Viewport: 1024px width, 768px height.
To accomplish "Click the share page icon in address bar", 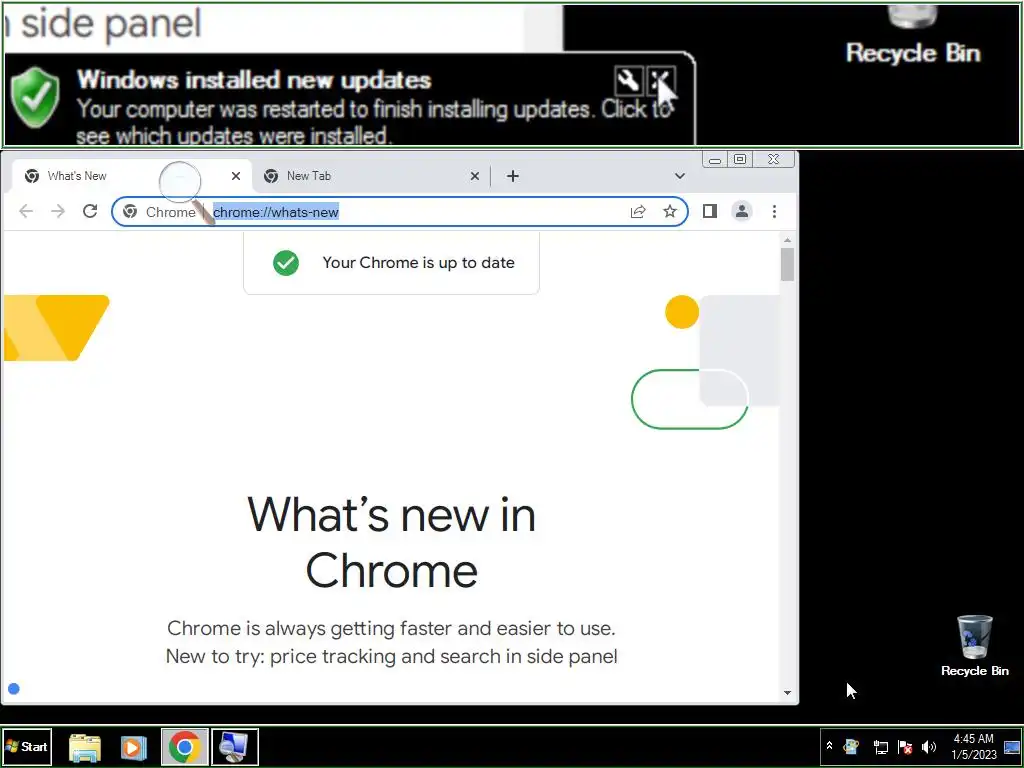I will click(638, 211).
